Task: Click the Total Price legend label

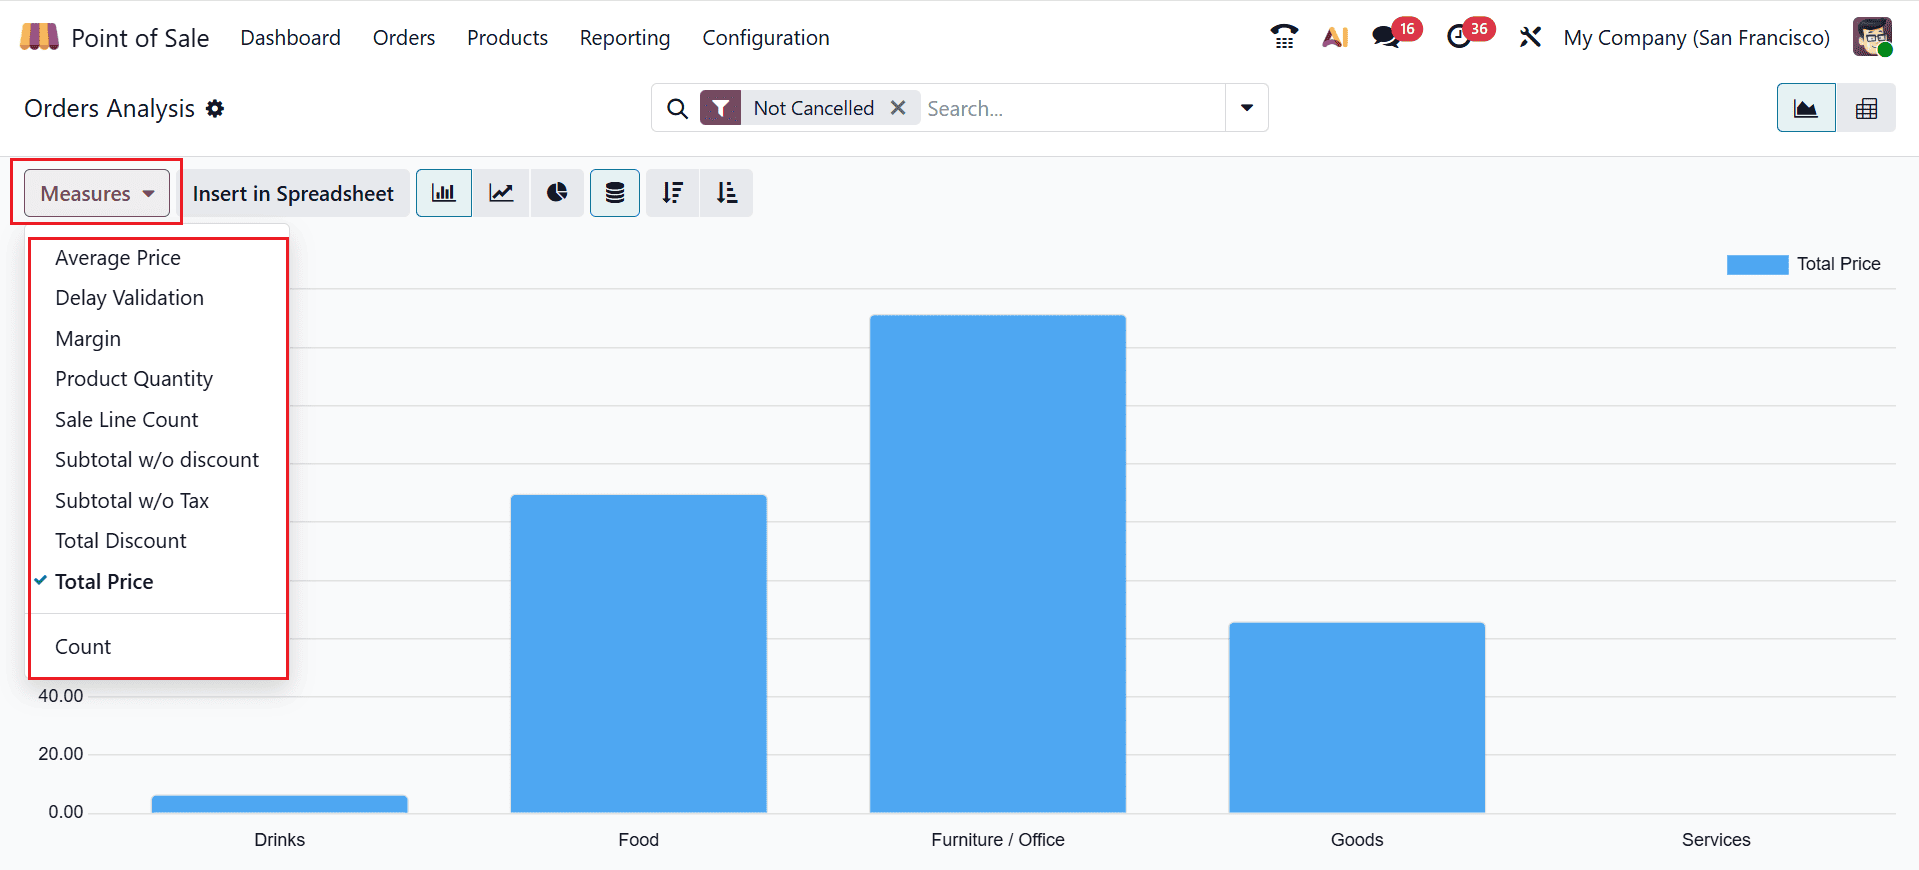Action: coord(1838,264)
